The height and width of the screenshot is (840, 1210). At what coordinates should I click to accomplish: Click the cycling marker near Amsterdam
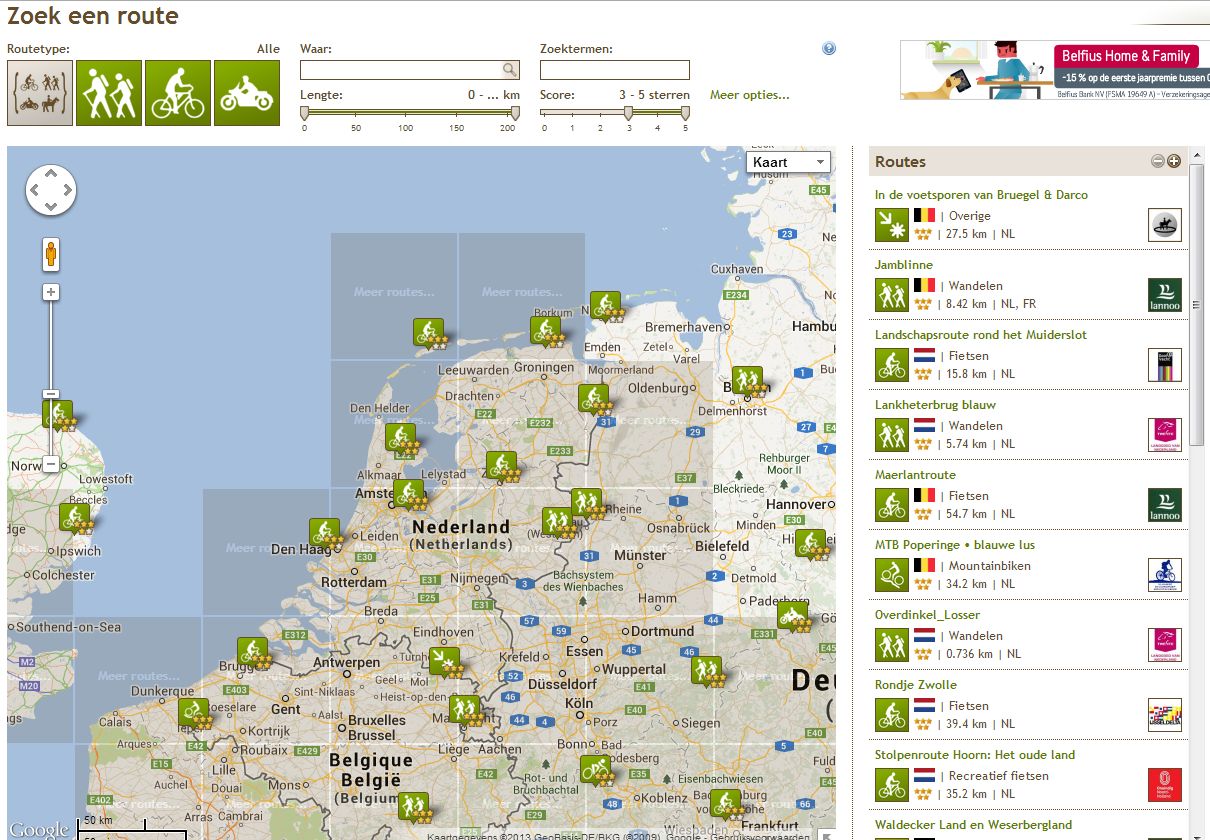click(x=408, y=495)
